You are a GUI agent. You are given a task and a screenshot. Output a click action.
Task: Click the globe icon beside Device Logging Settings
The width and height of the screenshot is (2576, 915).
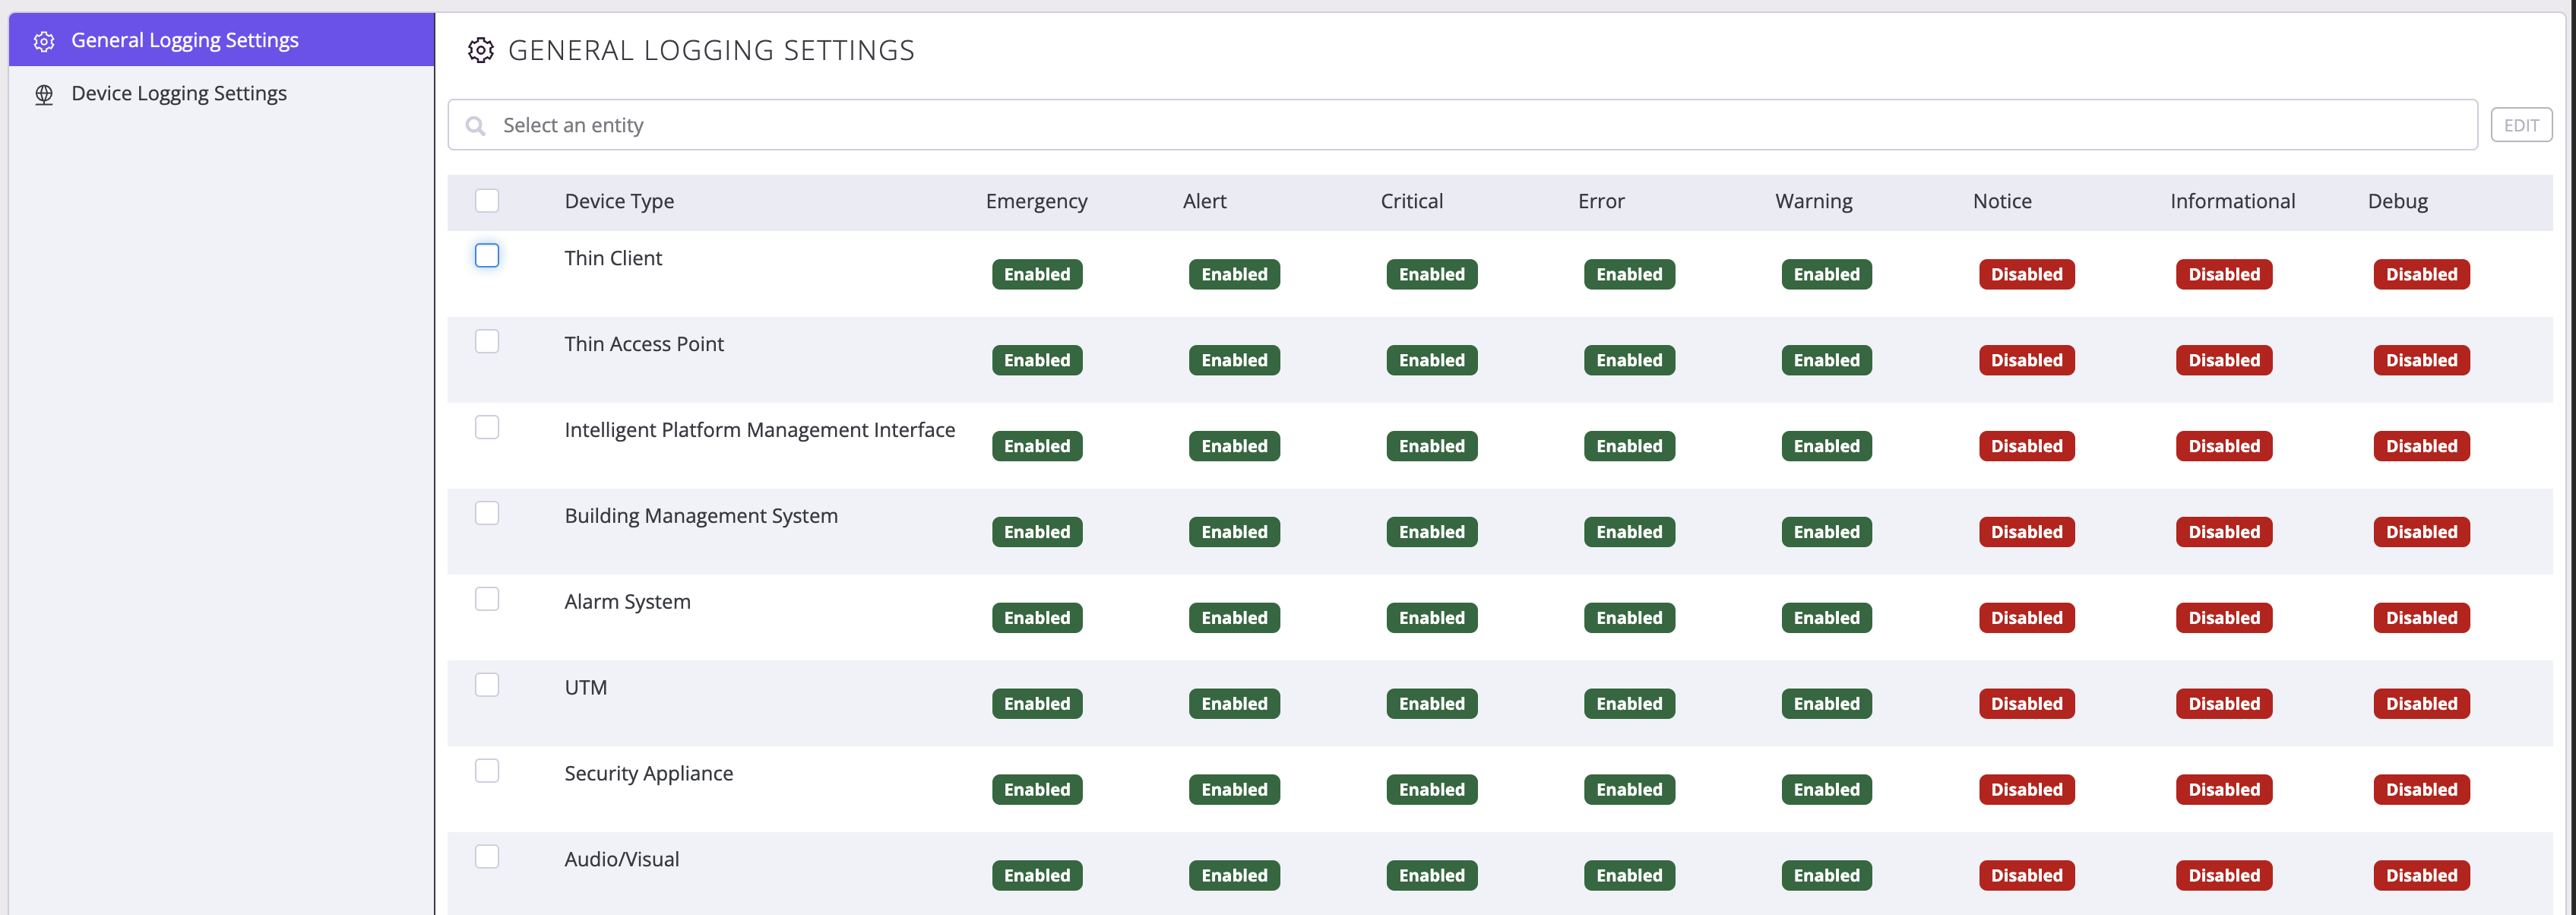(44, 94)
